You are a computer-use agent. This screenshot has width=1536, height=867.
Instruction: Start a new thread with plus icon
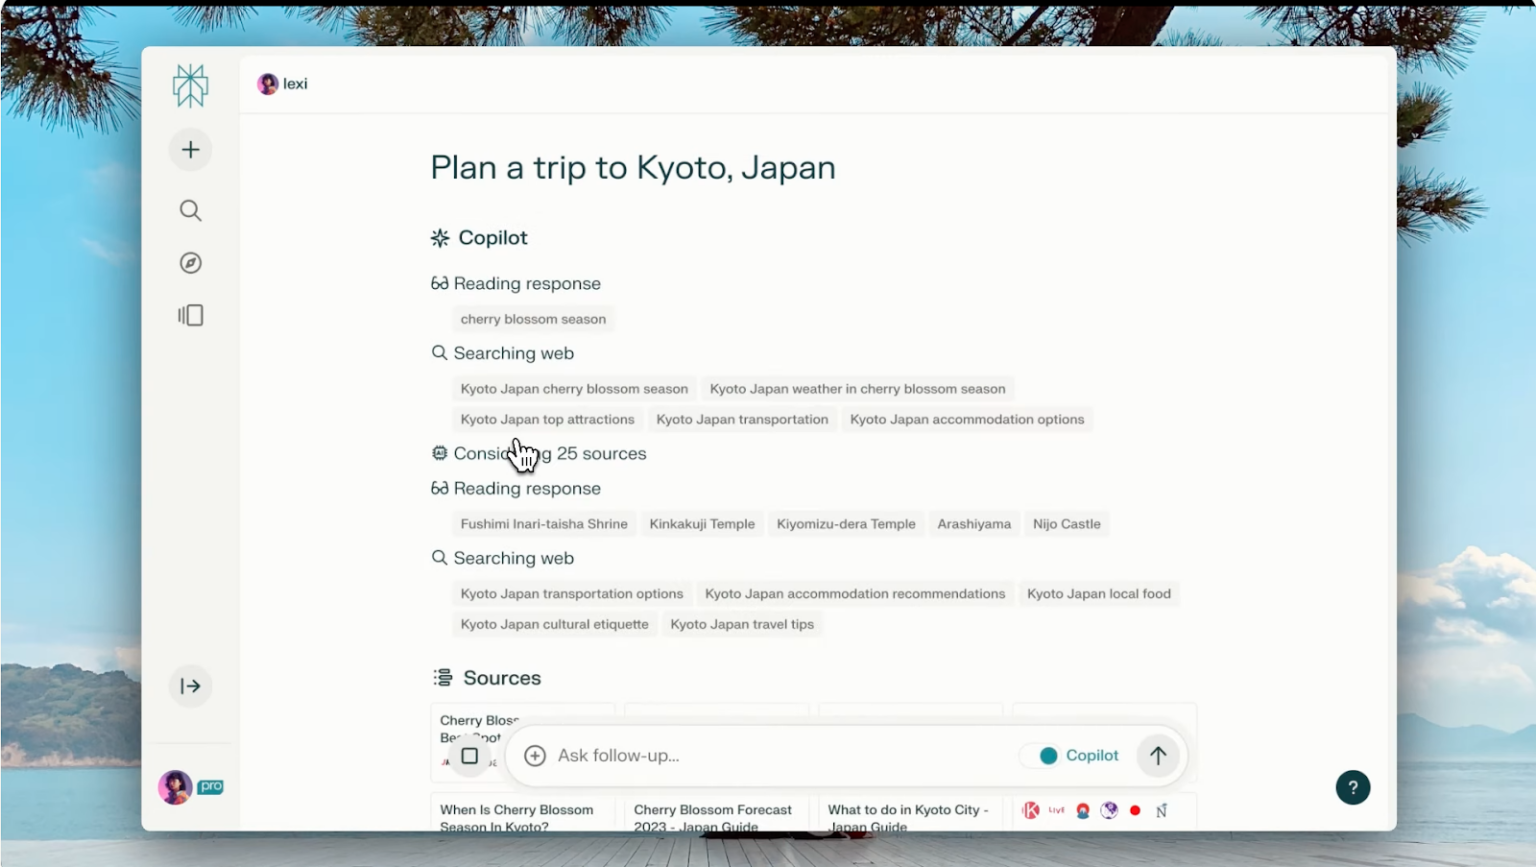click(190, 150)
